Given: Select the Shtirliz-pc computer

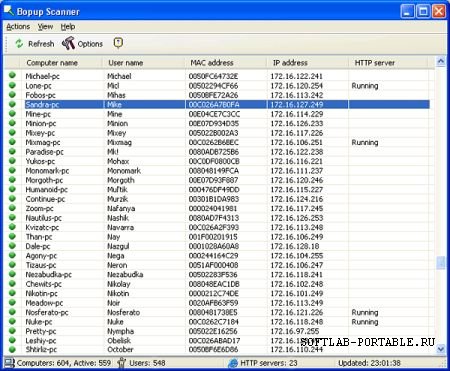Looking at the screenshot, I should coord(41,349).
